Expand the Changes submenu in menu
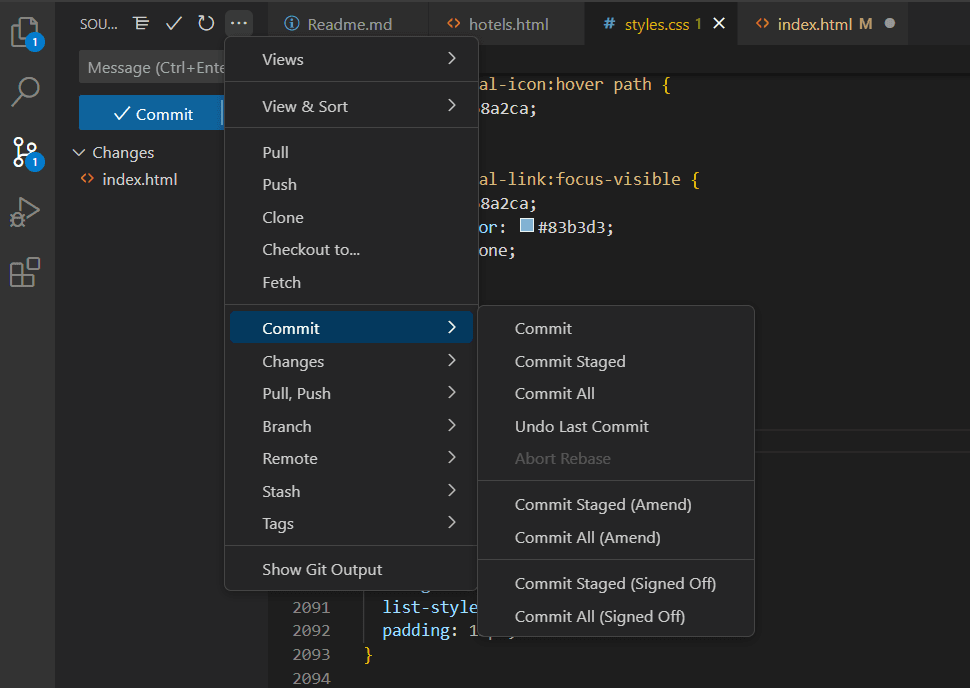Image resolution: width=970 pixels, height=688 pixels. 351,361
